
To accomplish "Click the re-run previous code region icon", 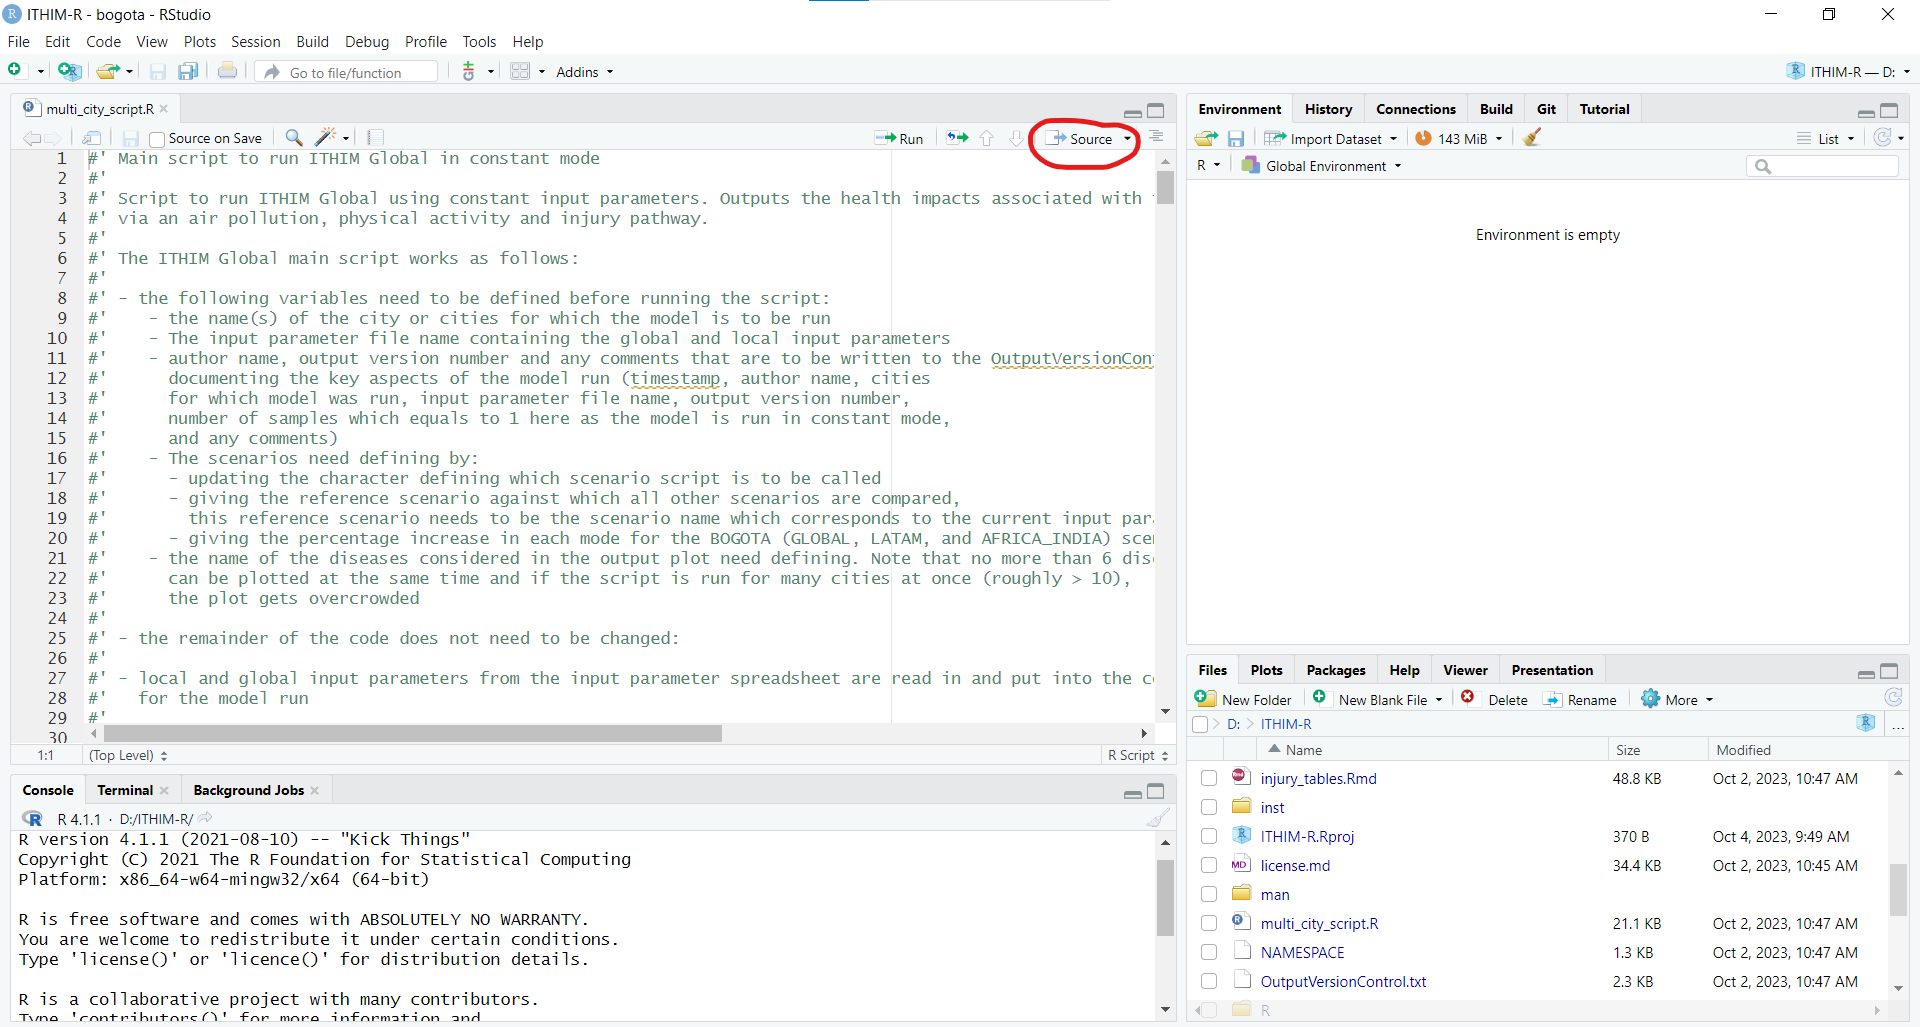I will [x=957, y=138].
